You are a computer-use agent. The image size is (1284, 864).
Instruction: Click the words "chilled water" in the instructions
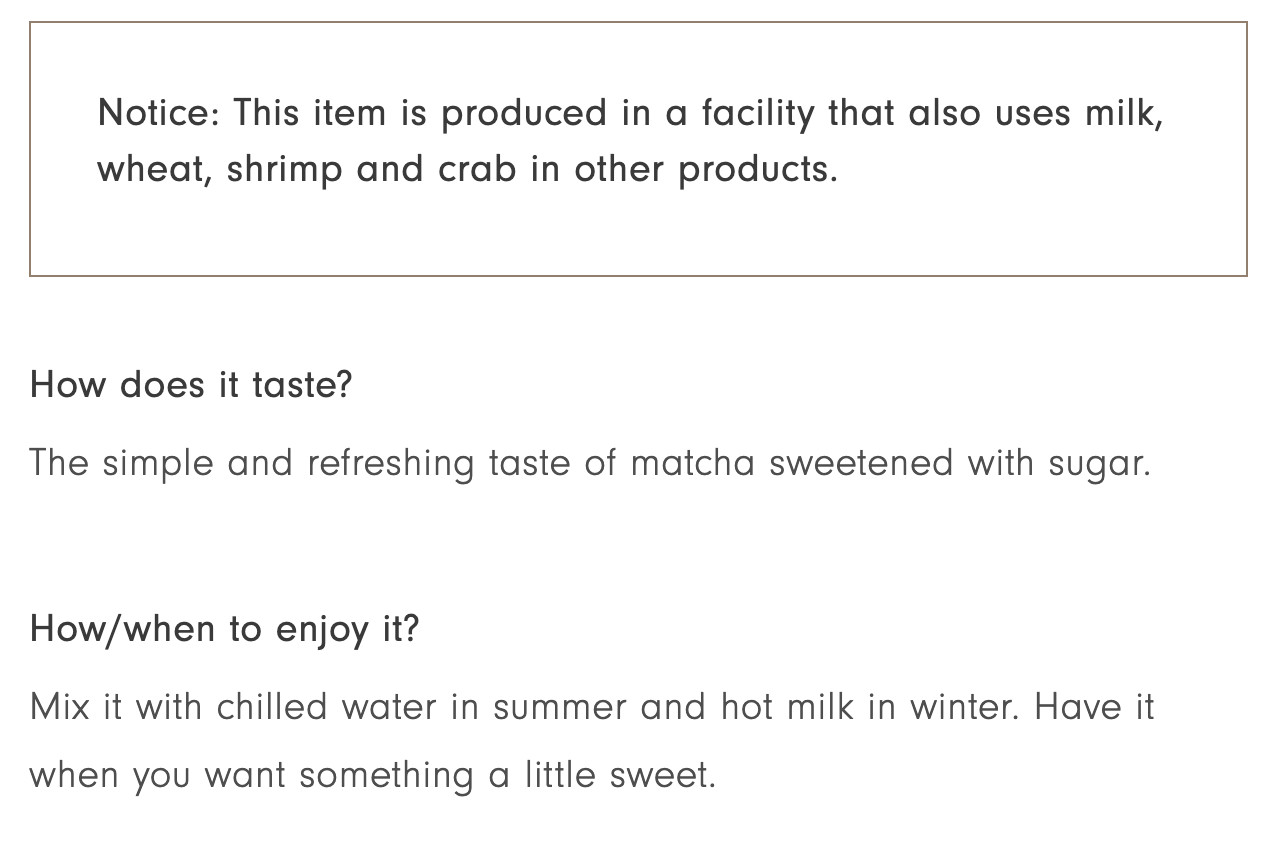coord(326,707)
